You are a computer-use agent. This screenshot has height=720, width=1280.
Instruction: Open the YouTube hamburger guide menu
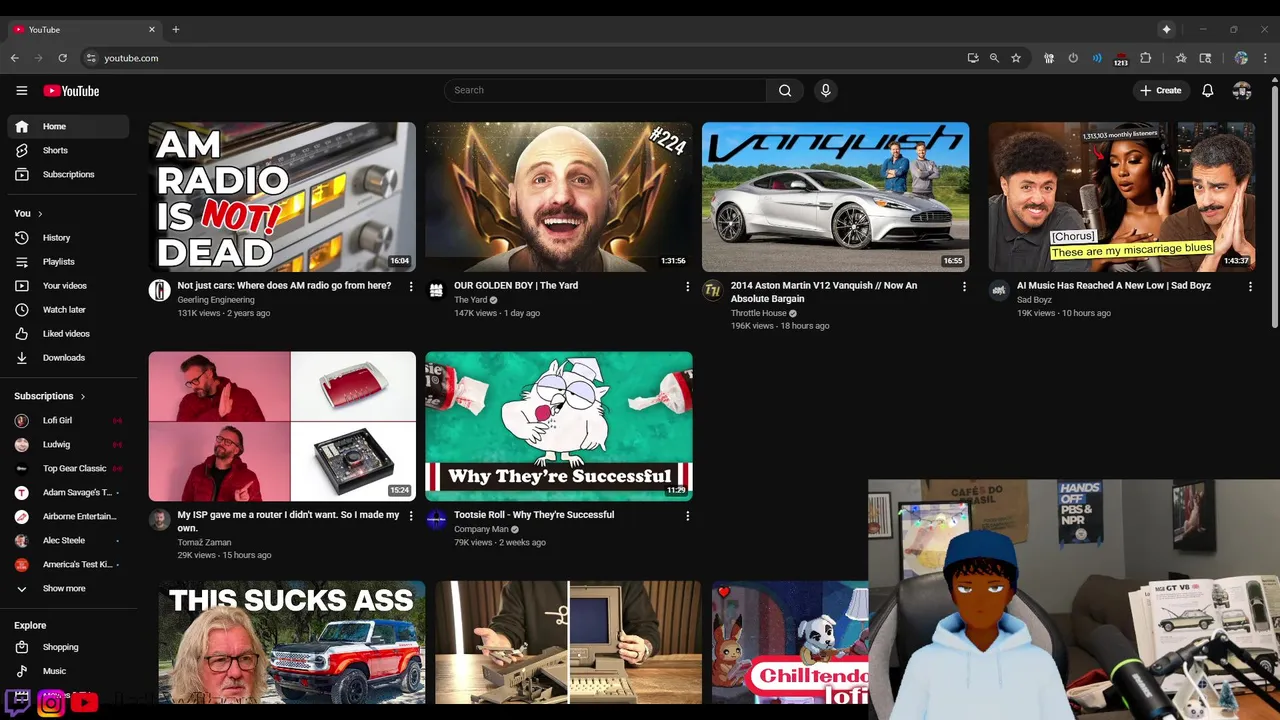coord(22,90)
